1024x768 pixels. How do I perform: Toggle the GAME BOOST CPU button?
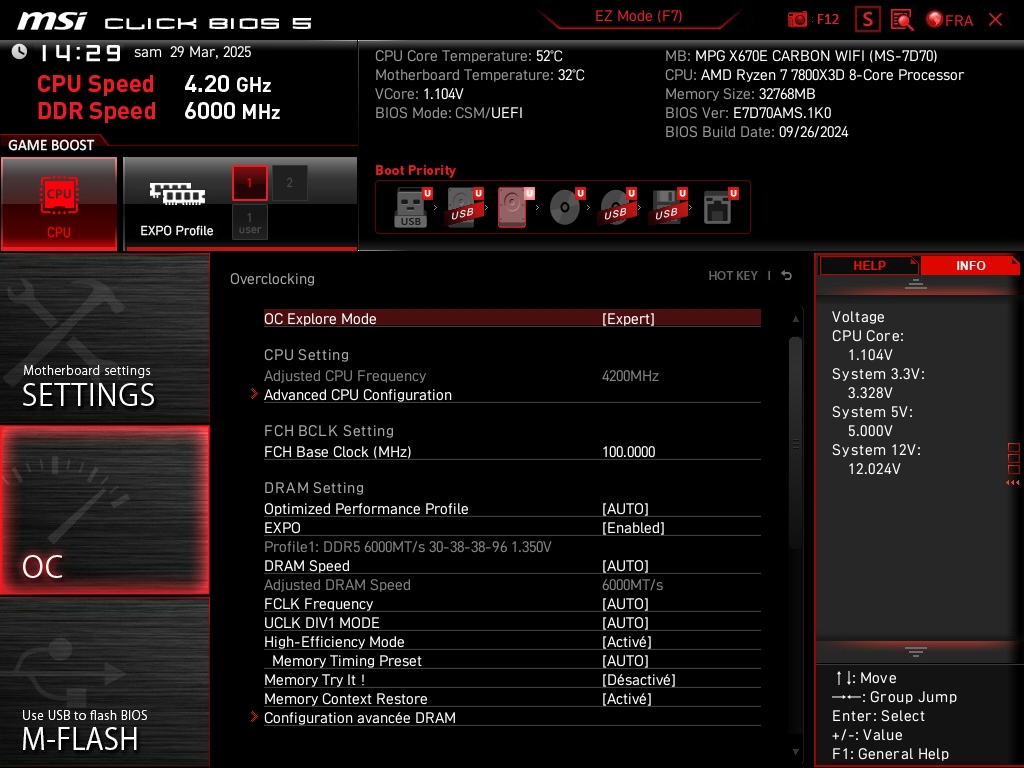(x=59, y=204)
